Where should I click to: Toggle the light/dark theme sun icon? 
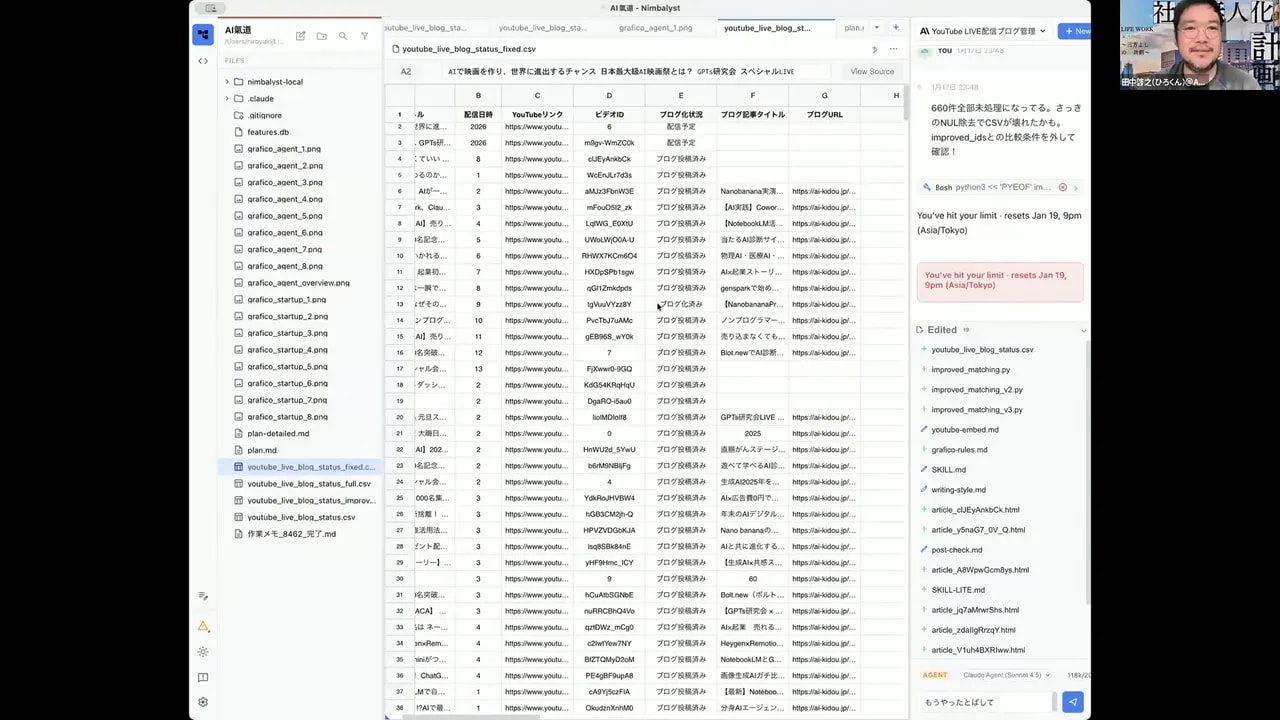point(203,652)
